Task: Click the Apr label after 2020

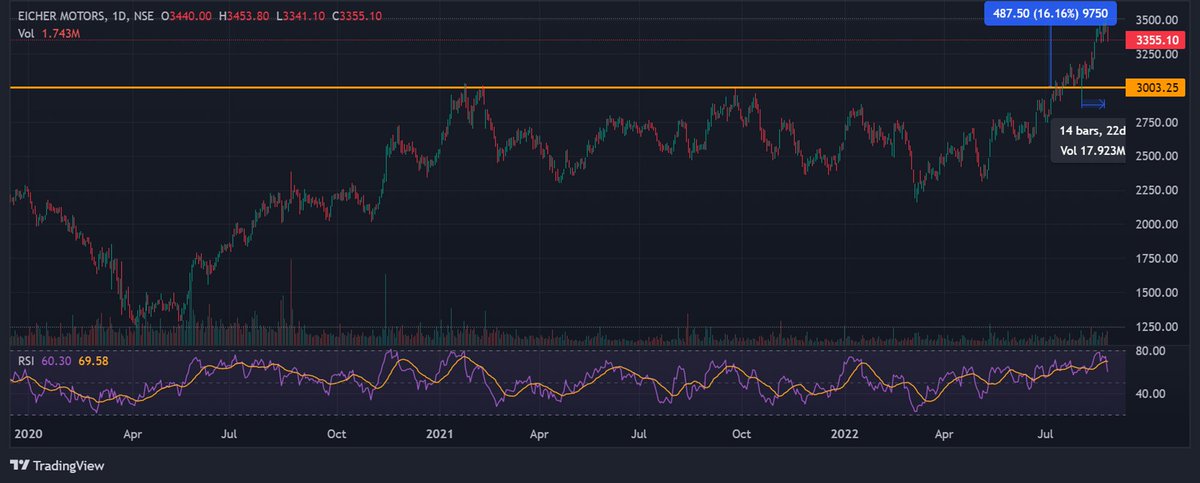Action: (131, 435)
